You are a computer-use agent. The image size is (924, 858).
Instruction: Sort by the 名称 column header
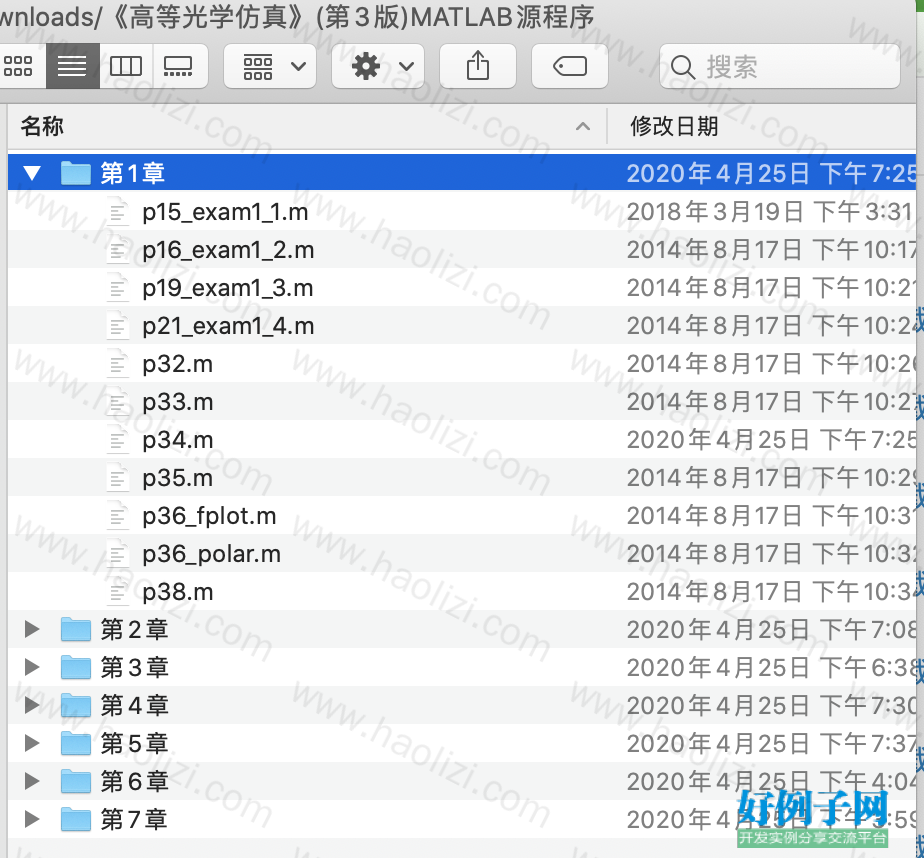(306, 126)
